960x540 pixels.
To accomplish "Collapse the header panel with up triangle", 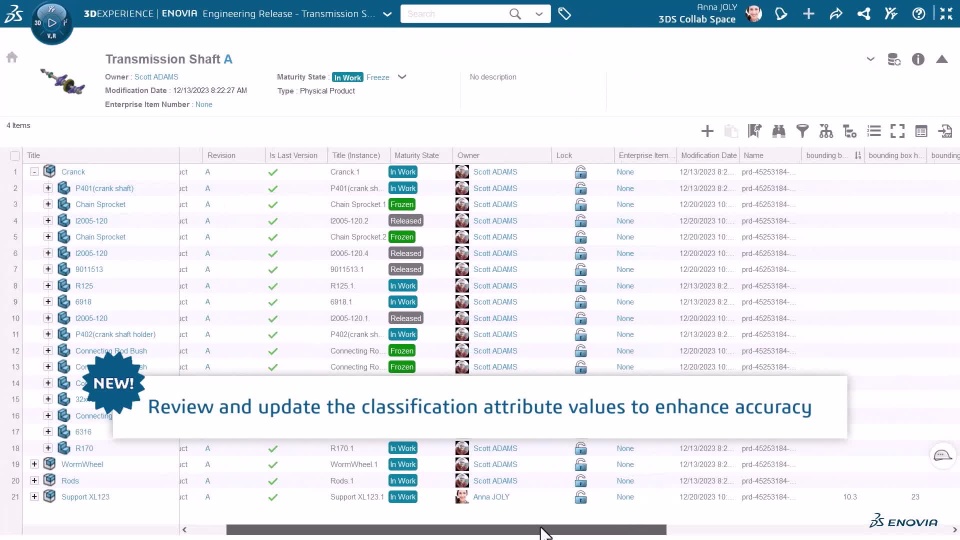I will [942, 59].
